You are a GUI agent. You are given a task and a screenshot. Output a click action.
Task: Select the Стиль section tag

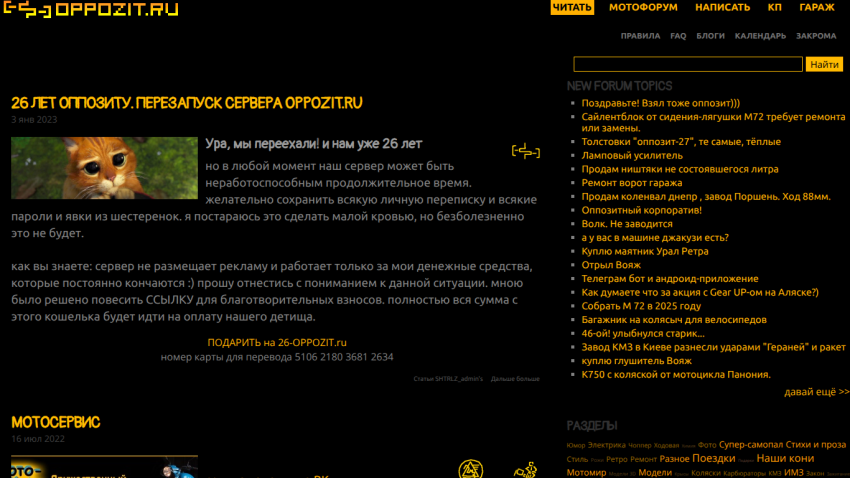tap(577, 459)
